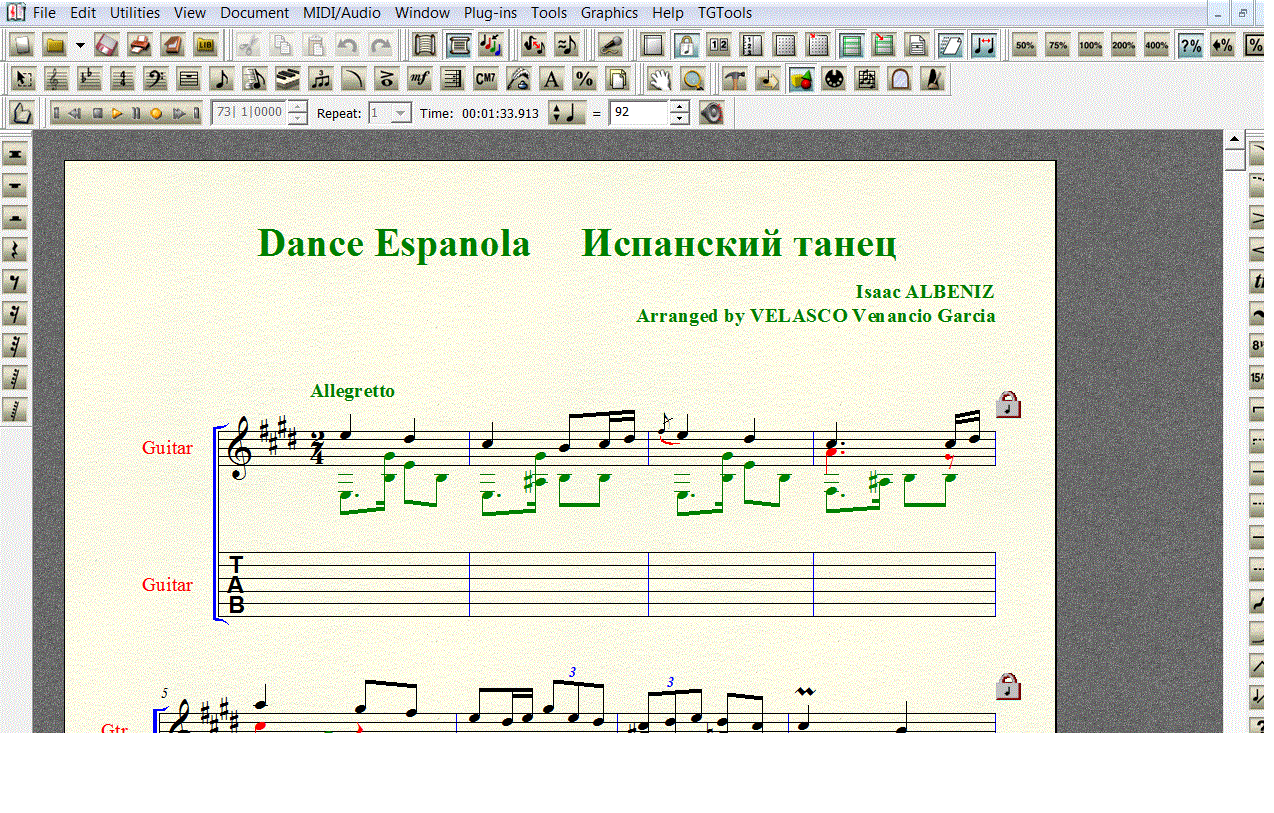Viewport: 1274px width, 813px height.
Task: Click the custom zoom ?% button
Action: 1190,45
